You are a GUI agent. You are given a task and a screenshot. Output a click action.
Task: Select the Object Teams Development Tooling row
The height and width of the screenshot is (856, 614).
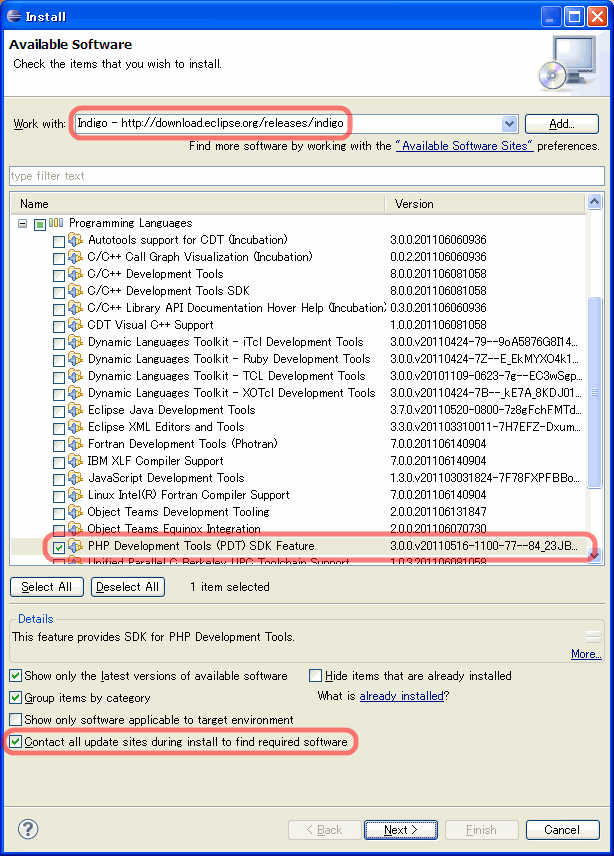[299, 512]
